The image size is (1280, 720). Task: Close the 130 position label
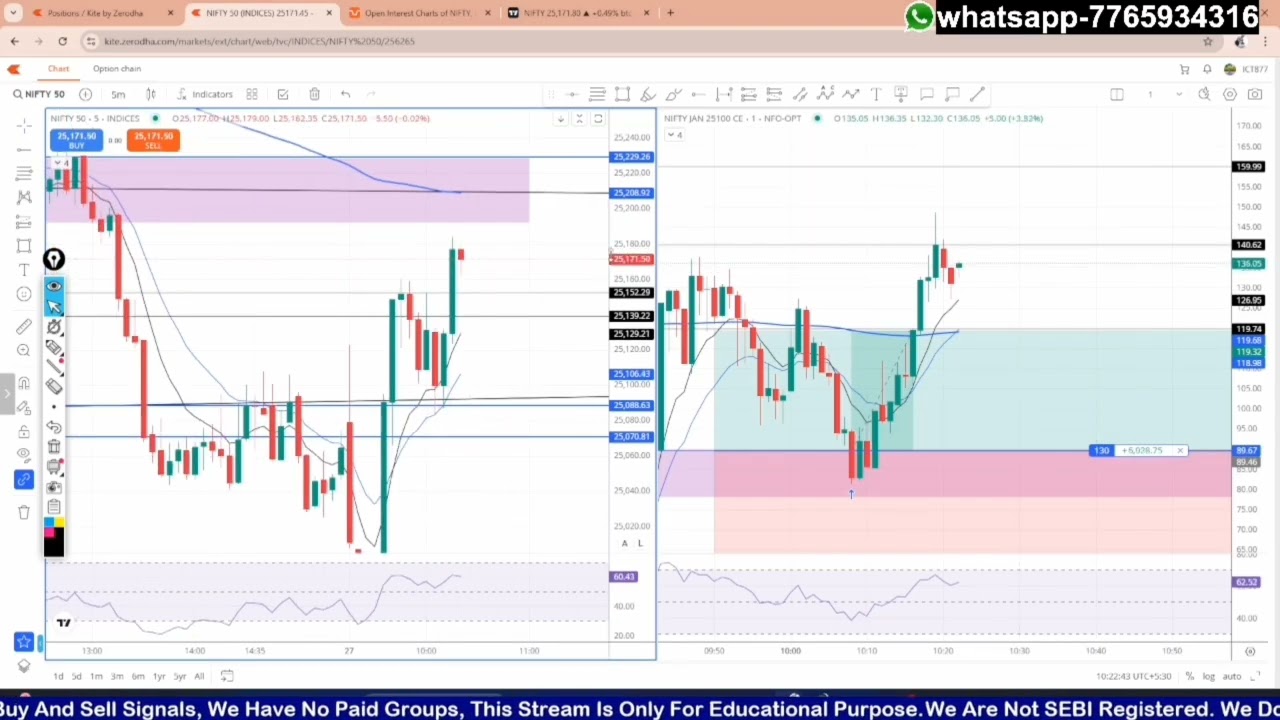click(x=1180, y=451)
